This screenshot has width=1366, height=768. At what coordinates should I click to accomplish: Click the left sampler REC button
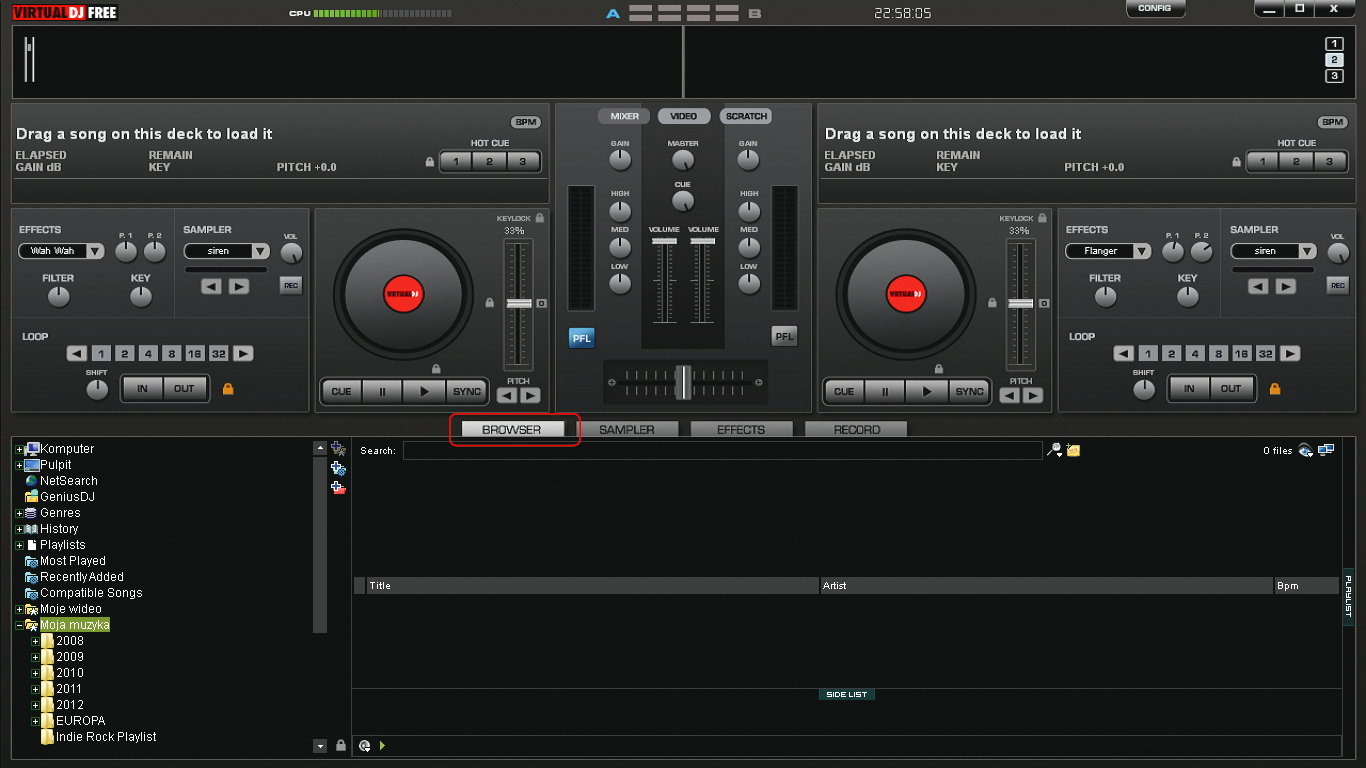291,286
